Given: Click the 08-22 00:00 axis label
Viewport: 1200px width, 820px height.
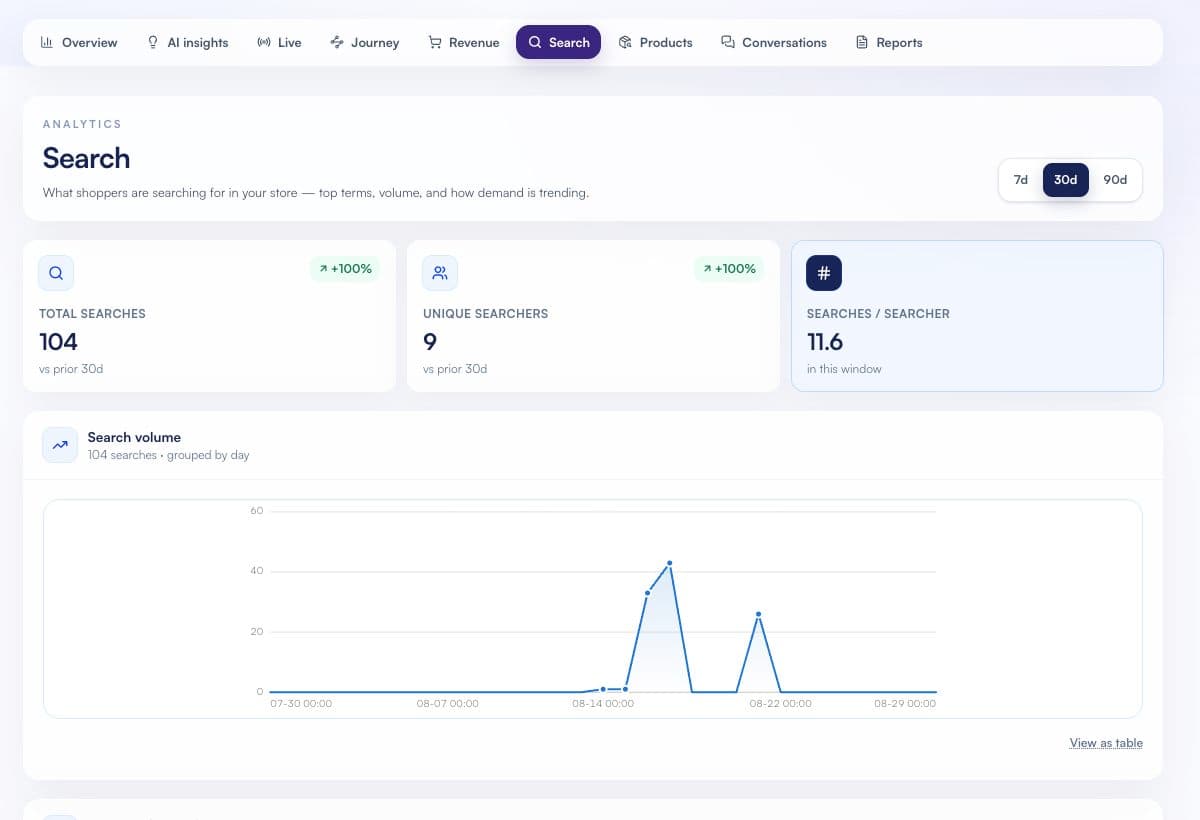Looking at the screenshot, I should point(780,704).
